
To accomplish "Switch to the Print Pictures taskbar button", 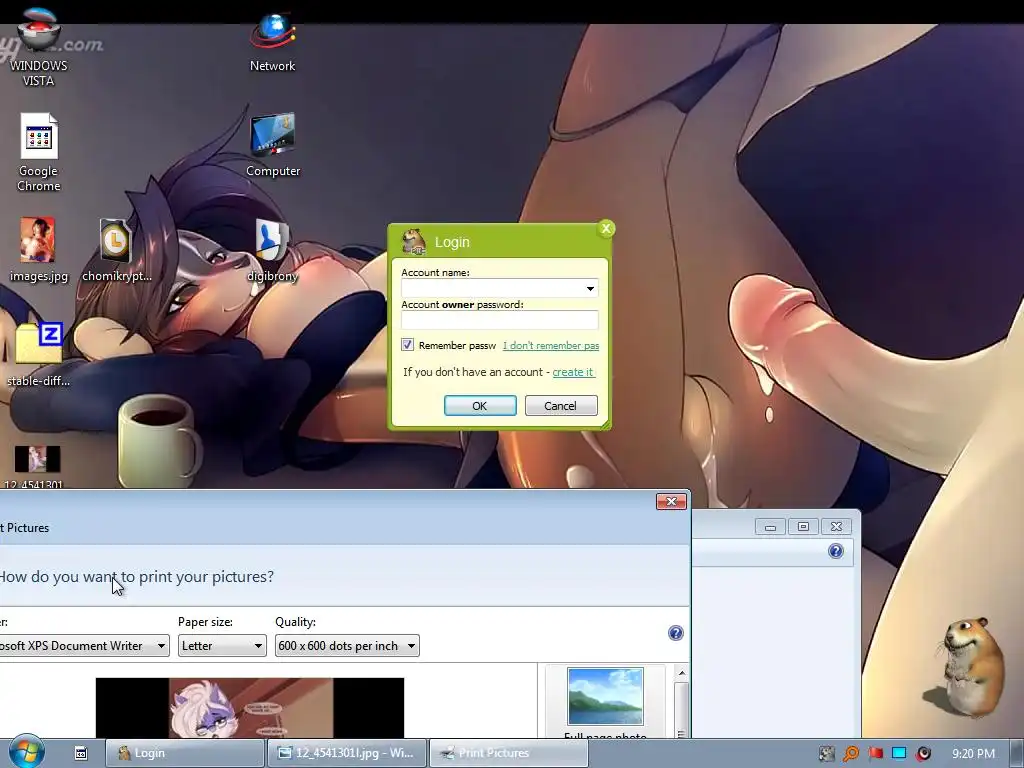I will [509, 753].
